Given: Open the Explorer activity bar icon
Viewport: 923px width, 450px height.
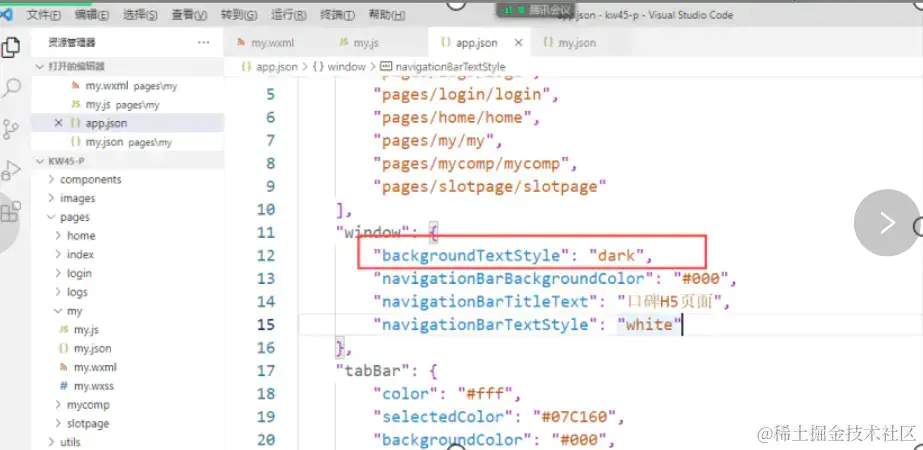Looking at the screenshot, I should tap(11, 47).
